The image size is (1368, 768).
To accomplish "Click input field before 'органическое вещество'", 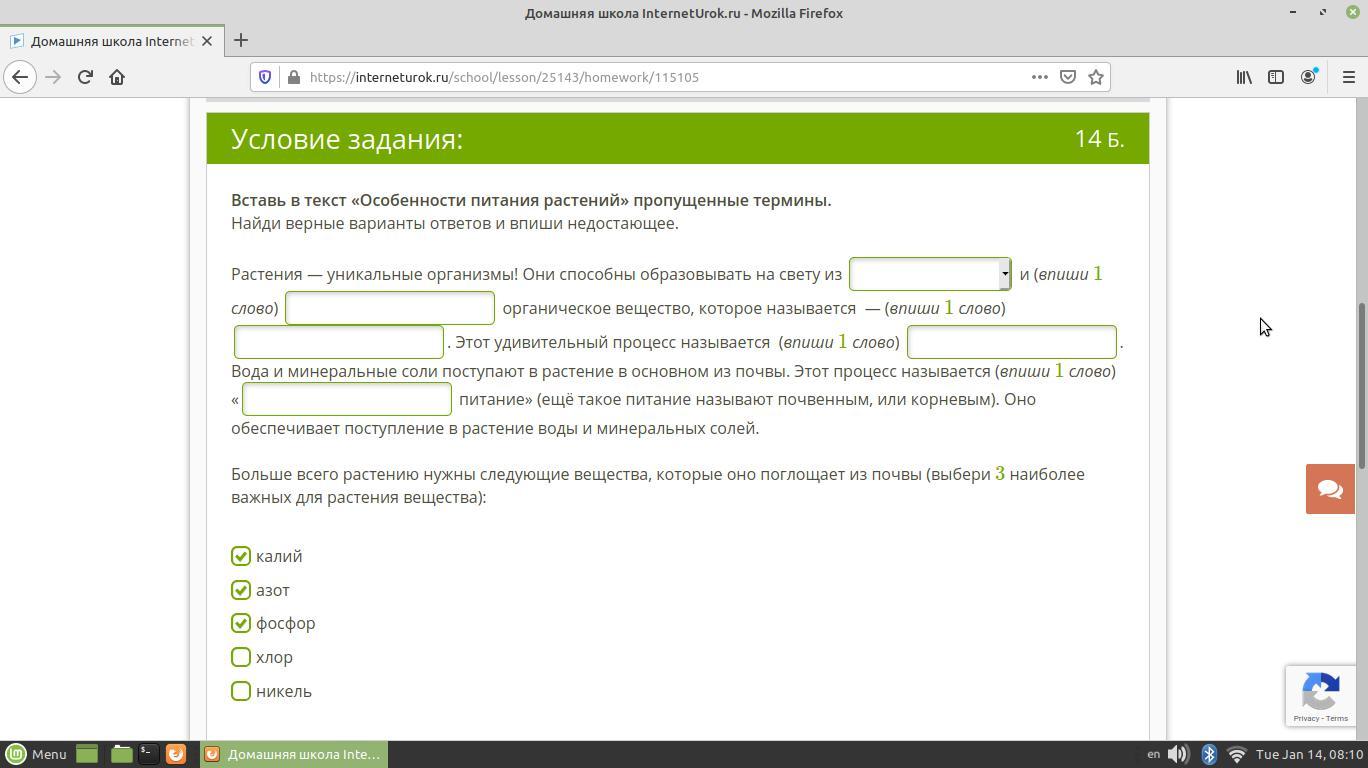I will [x=390, y=308].
